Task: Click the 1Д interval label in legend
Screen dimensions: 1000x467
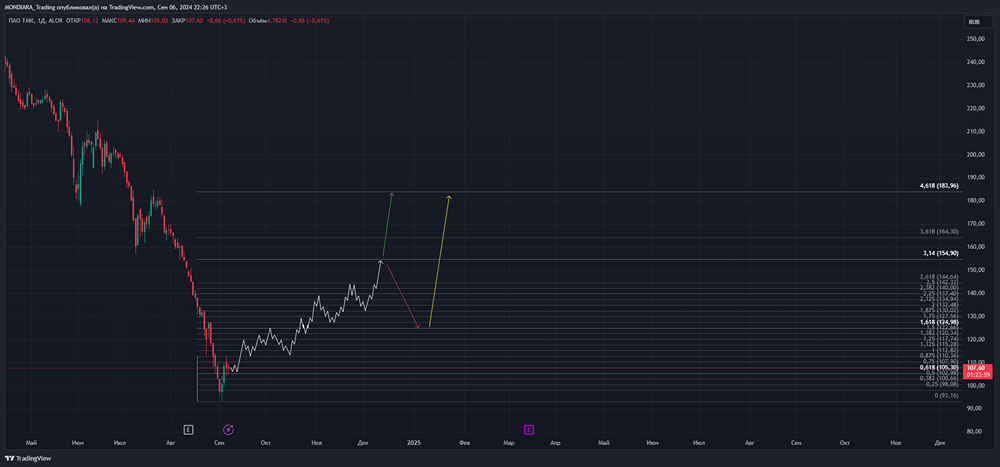Action: (41, 20)
